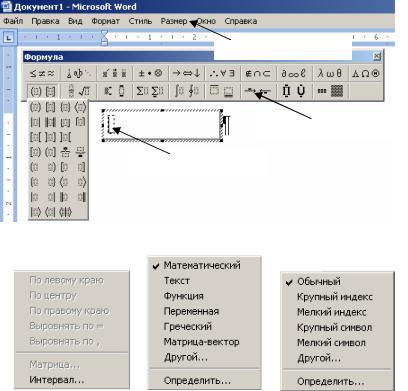The width and height of the screenshot is (408, 391).
Task: Insert underbrace template from fence palette
Action: point(80,152)
